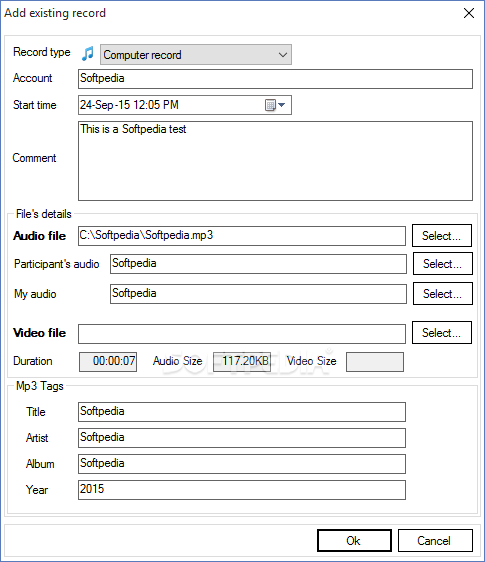Image resolution: width=485 pixels, height=562 pixels.
Task: Click the My audio field
Action: (x=258, y=294)
